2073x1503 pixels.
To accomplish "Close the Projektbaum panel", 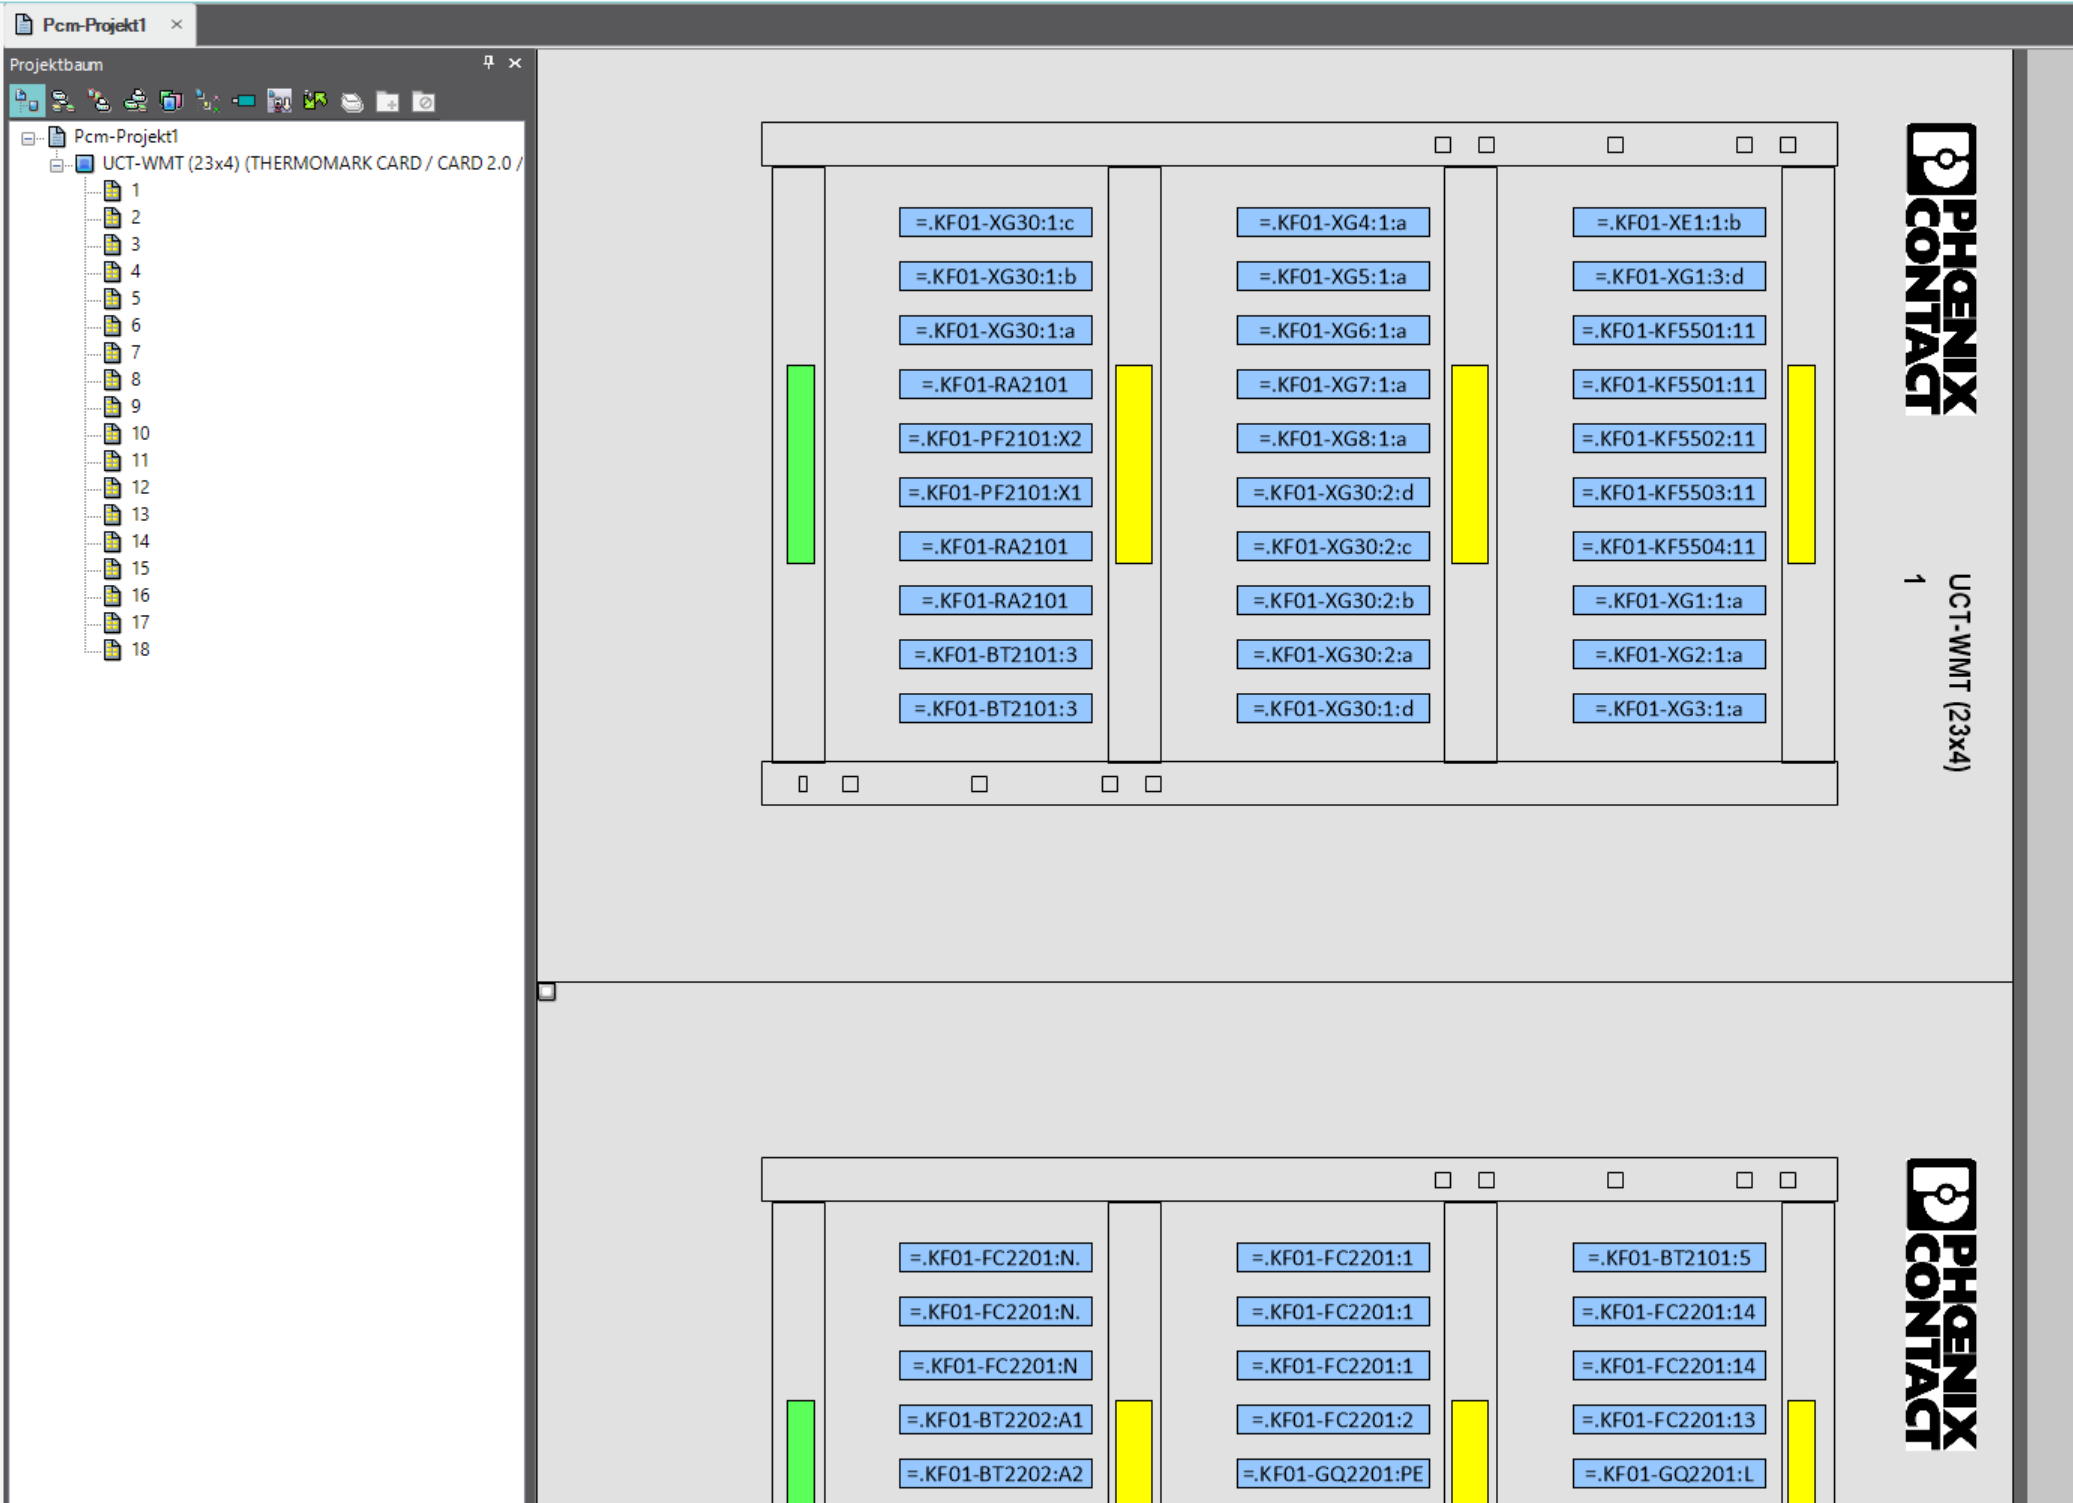I will point(515,63).
